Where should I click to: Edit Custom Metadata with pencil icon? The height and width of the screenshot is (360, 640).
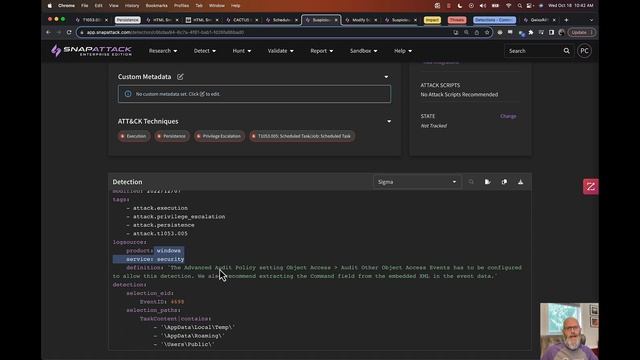click(180, 77)
